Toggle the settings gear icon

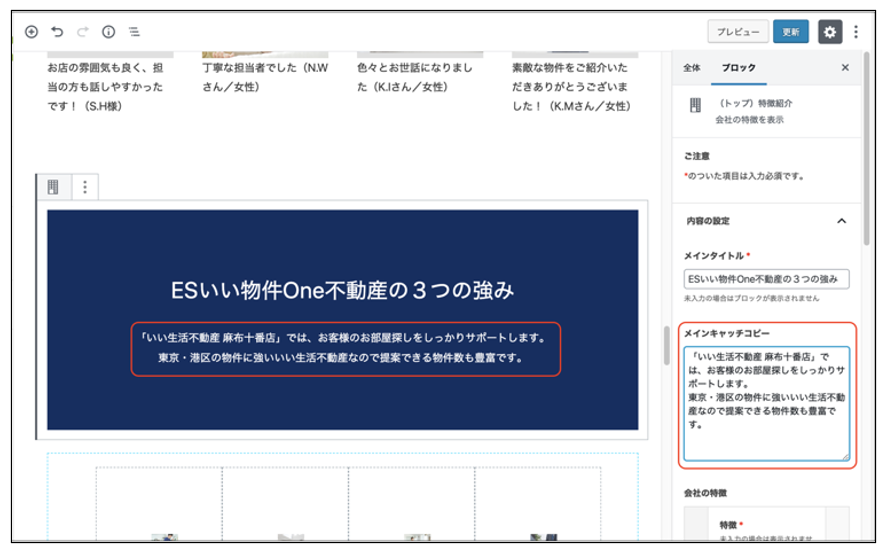coord(830,32)
